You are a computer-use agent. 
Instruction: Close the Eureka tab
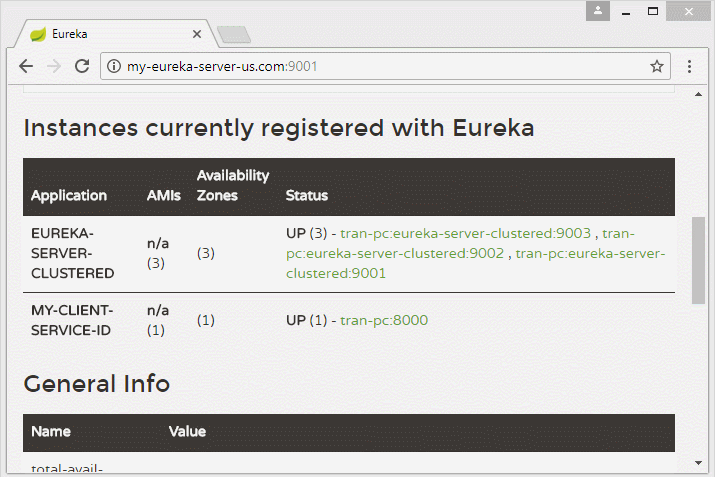tap(197, 34)
